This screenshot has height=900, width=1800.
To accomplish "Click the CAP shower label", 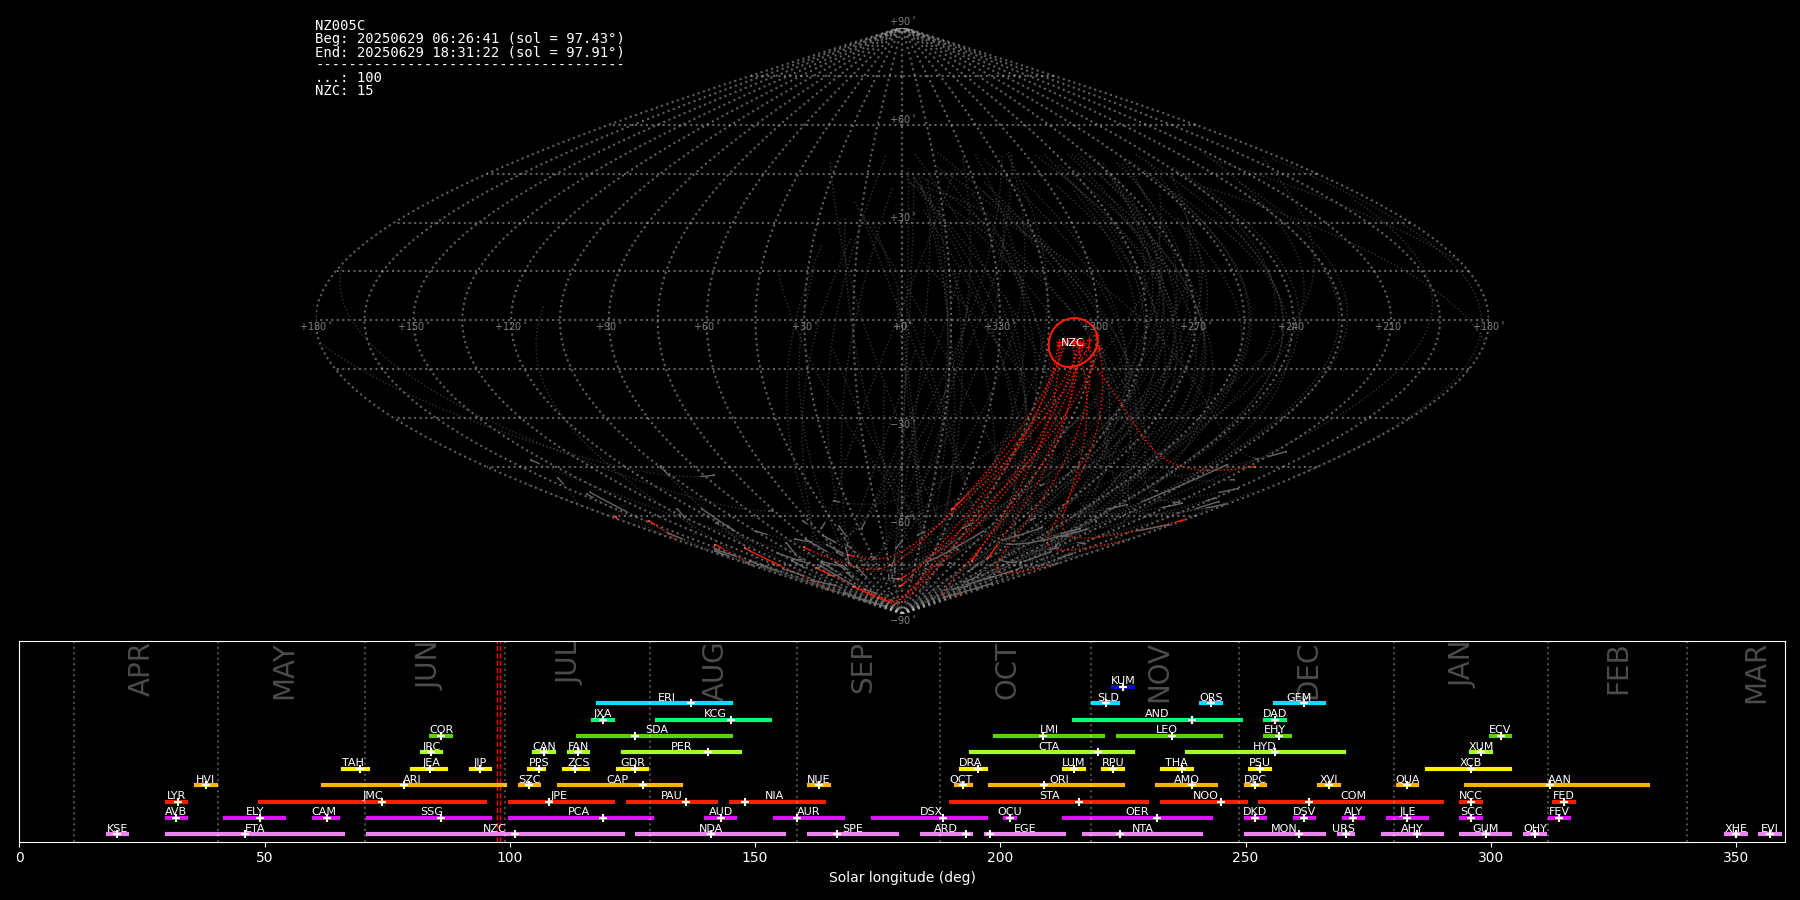I will point(618,780).
